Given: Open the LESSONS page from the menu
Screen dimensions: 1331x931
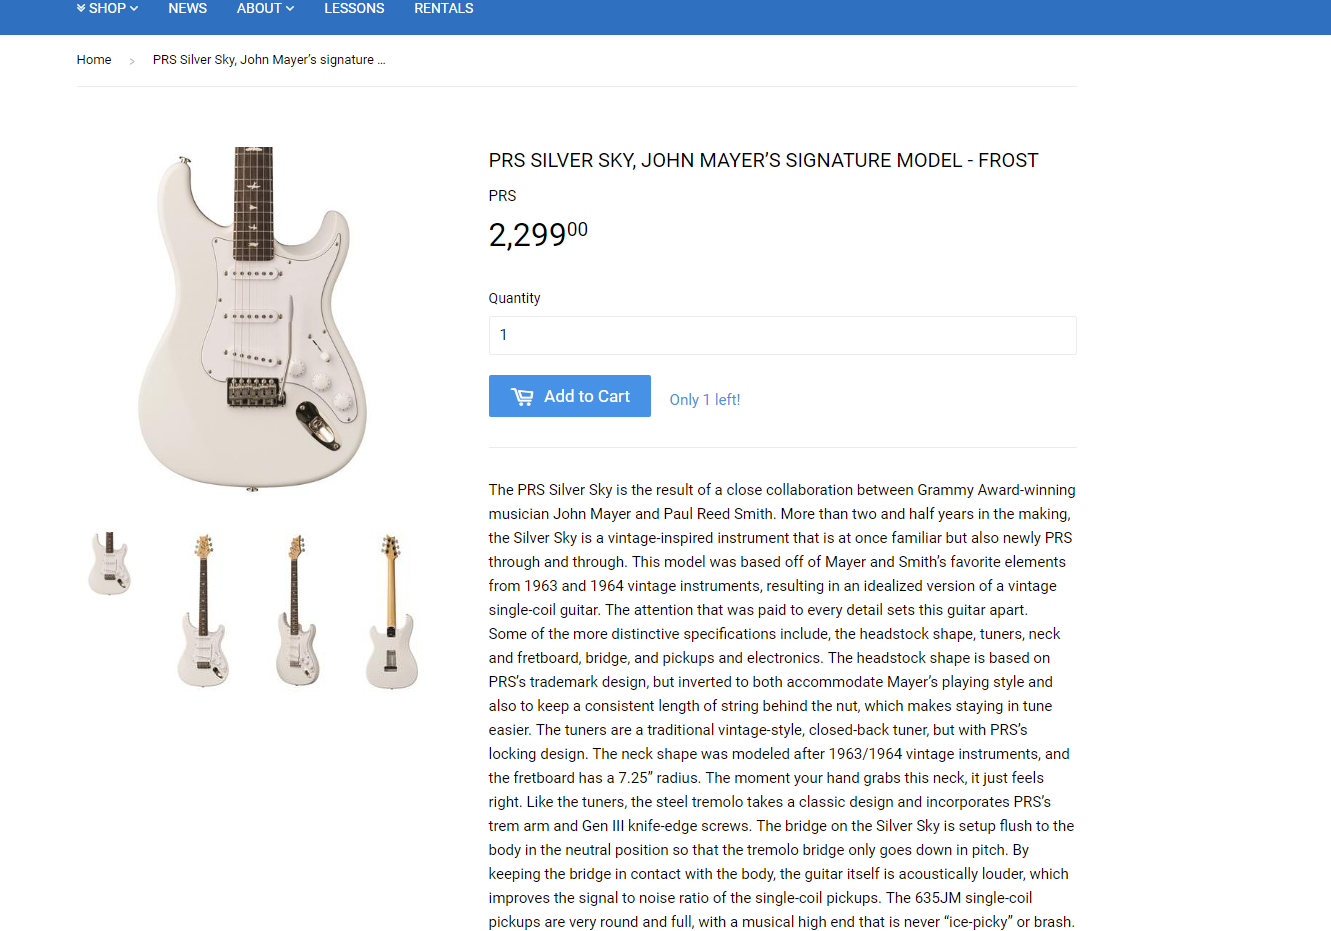Looking at the screenshot, I should [x=354, y=8].
